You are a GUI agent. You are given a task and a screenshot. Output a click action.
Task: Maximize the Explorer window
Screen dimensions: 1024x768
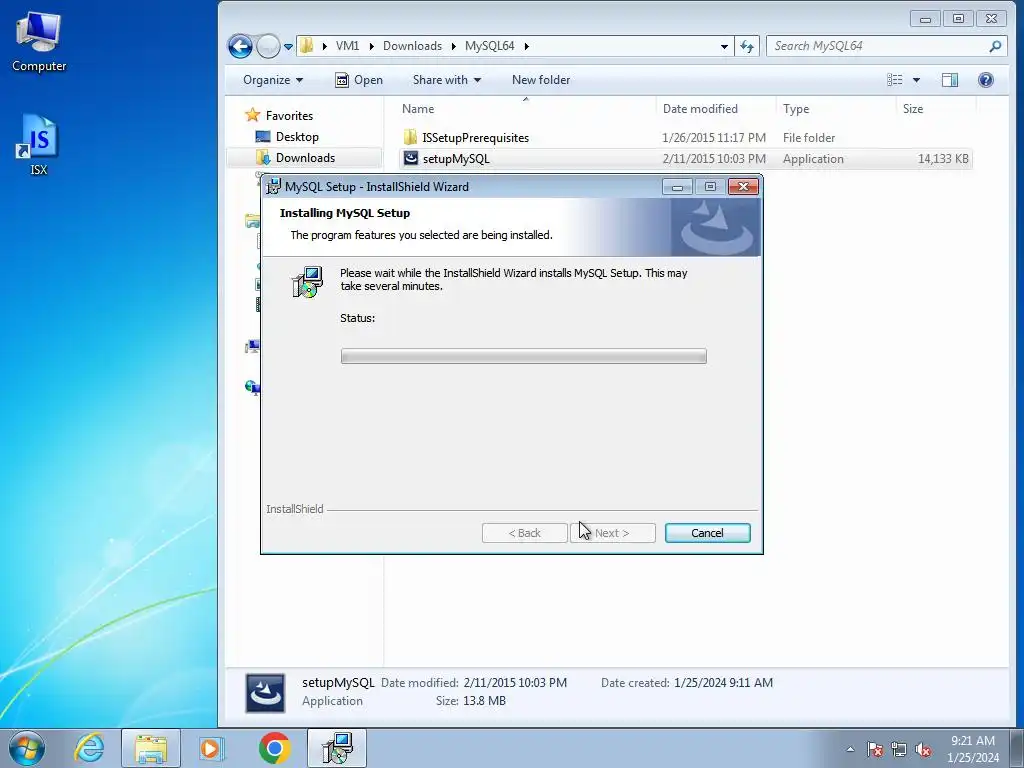coord(958,18)
